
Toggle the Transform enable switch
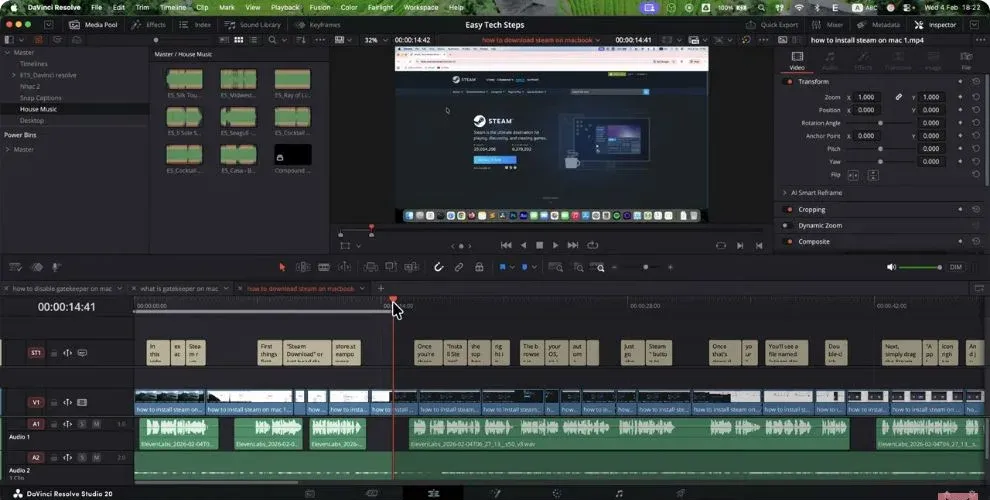coord(787,81)
